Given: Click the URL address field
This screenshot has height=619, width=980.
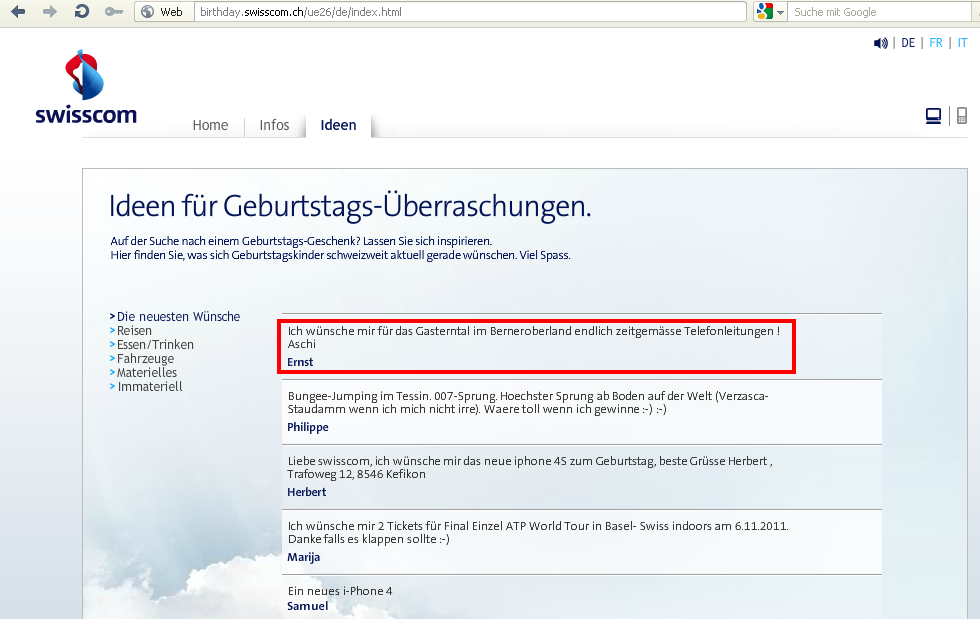Looking at the screenshot, I should (470, 12).
